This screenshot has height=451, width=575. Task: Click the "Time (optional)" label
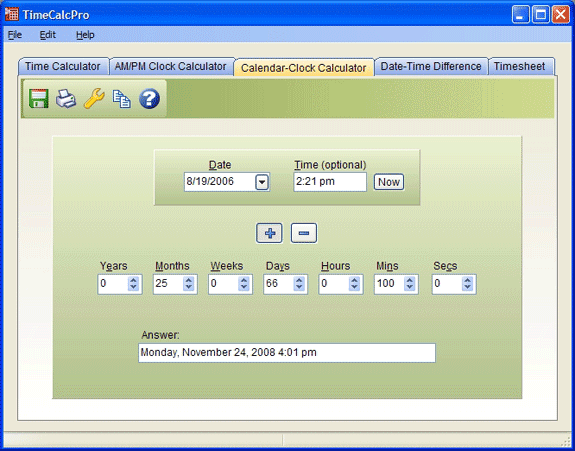pos(330,165)
